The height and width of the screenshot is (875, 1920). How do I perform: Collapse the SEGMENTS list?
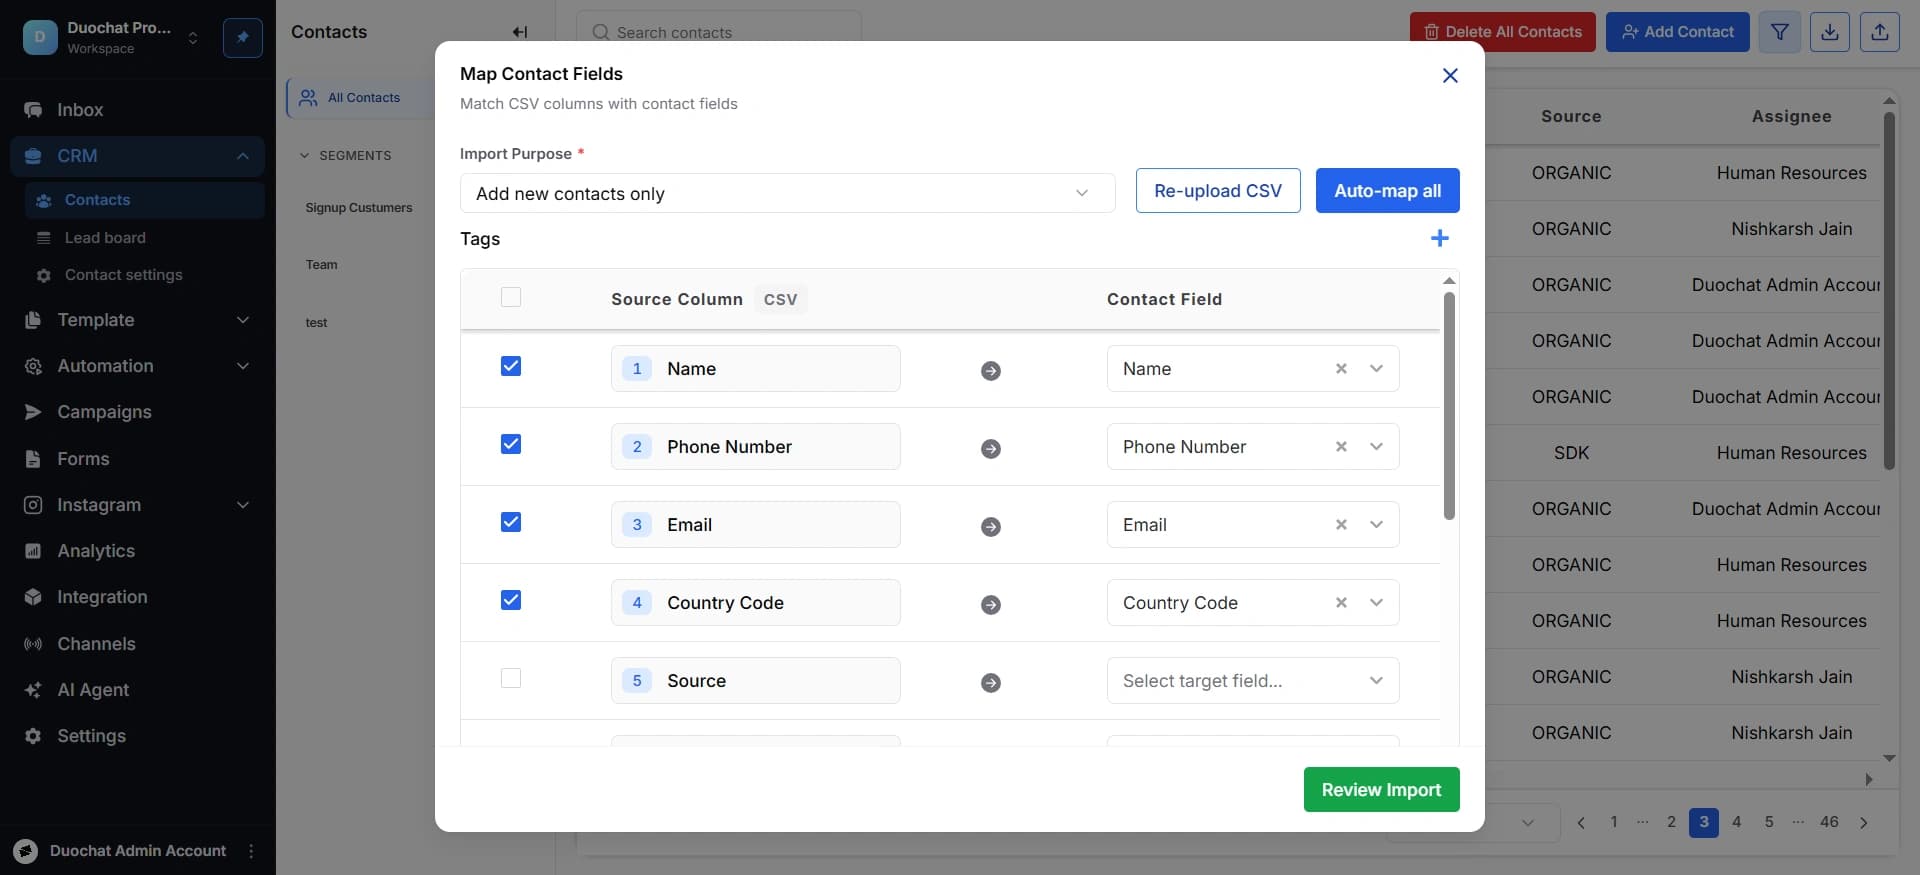(x=345, y=156)
